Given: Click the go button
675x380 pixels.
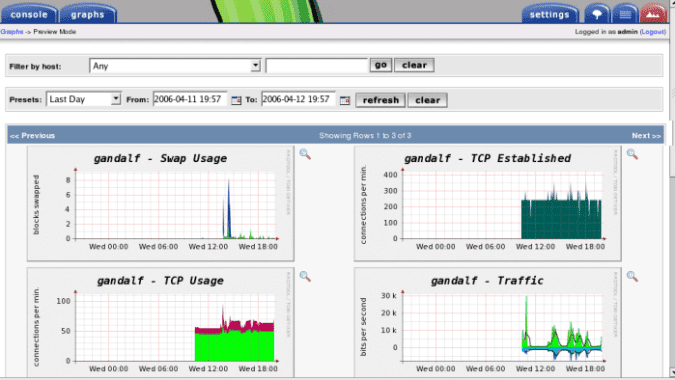Looking at the screenshot, I should pos(381,65).
